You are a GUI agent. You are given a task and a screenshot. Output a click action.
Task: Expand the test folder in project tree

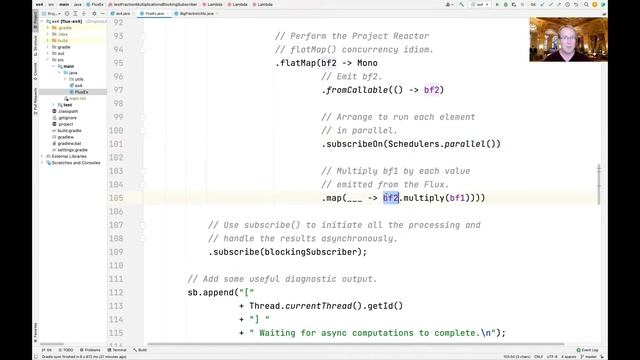coord(53,104)
